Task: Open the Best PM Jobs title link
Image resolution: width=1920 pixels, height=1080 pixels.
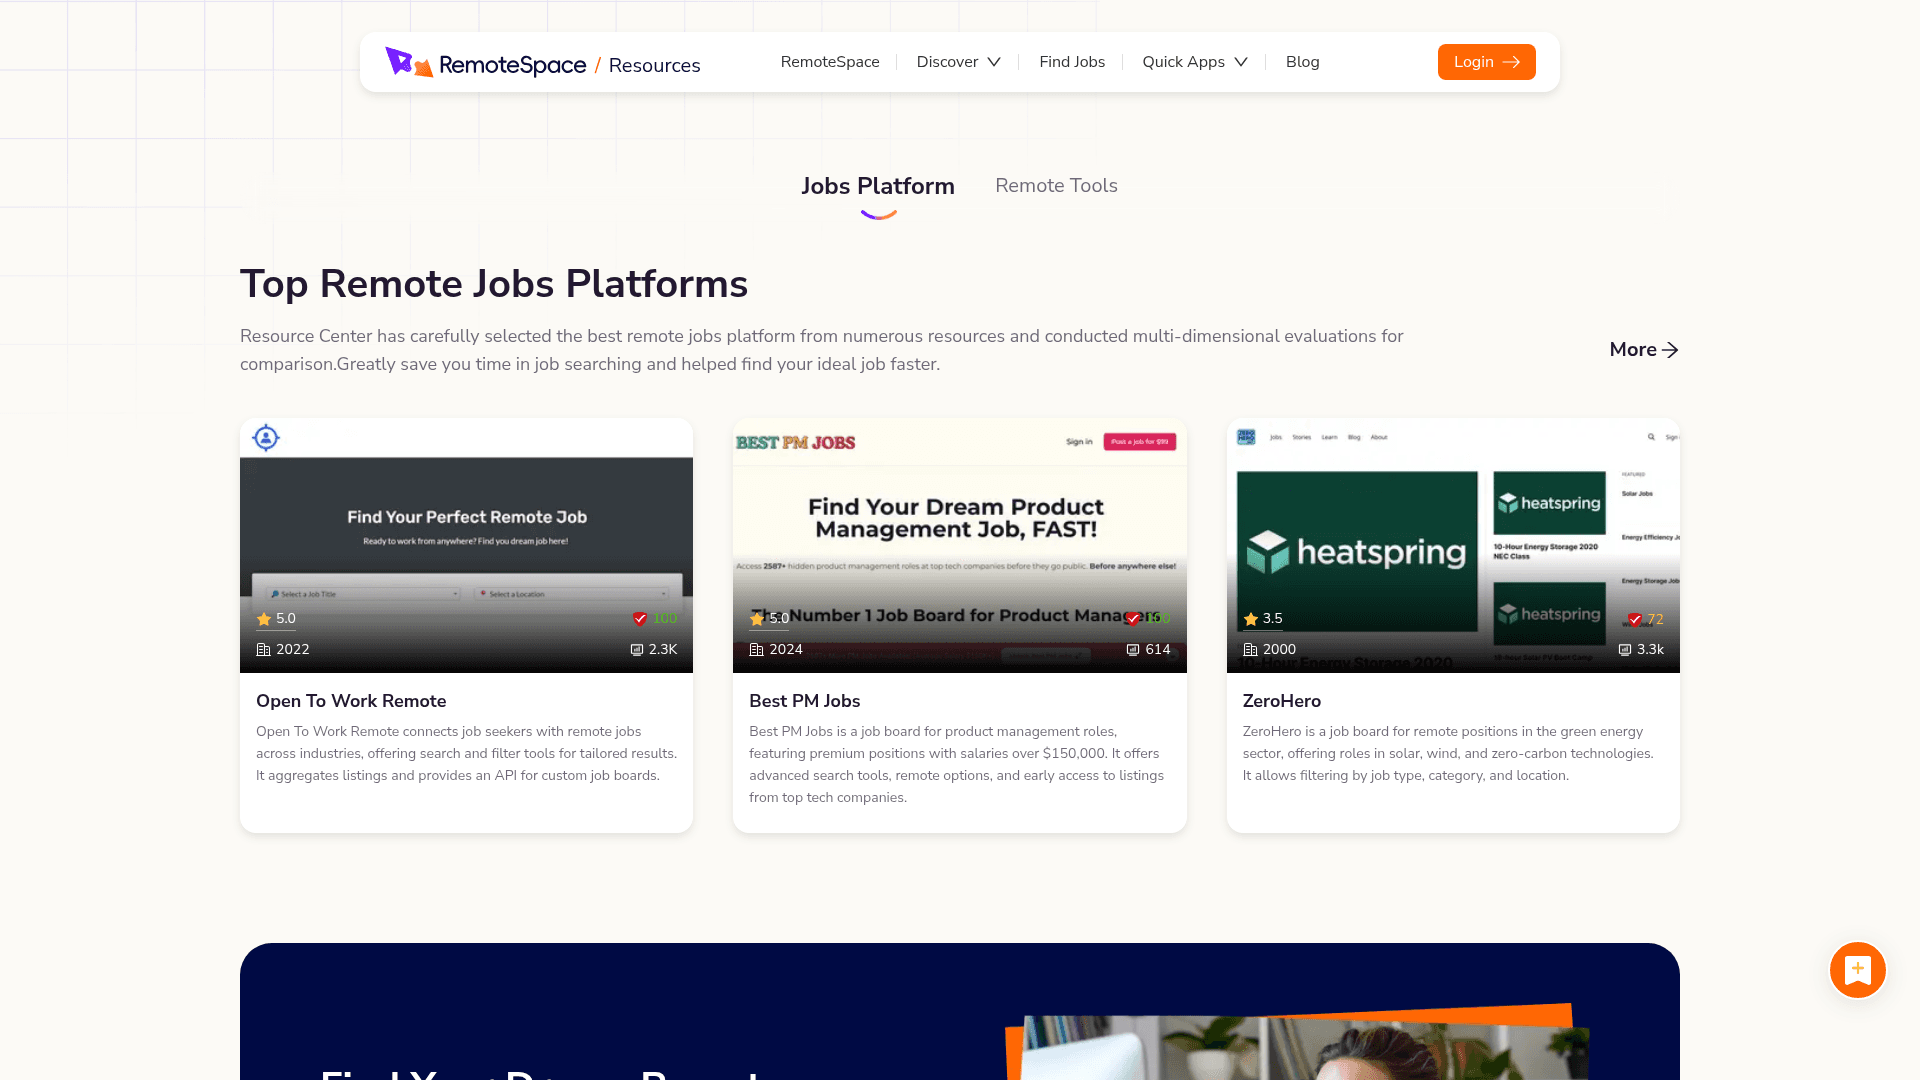Action: tap(804, 701)
